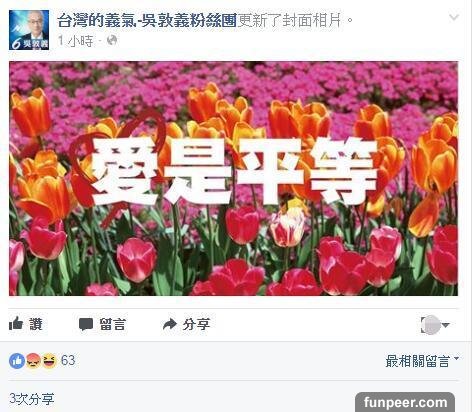Screen dimensions: 475x412
Task: Click the 留言 comment button label
Action: (x=113, y=324)
